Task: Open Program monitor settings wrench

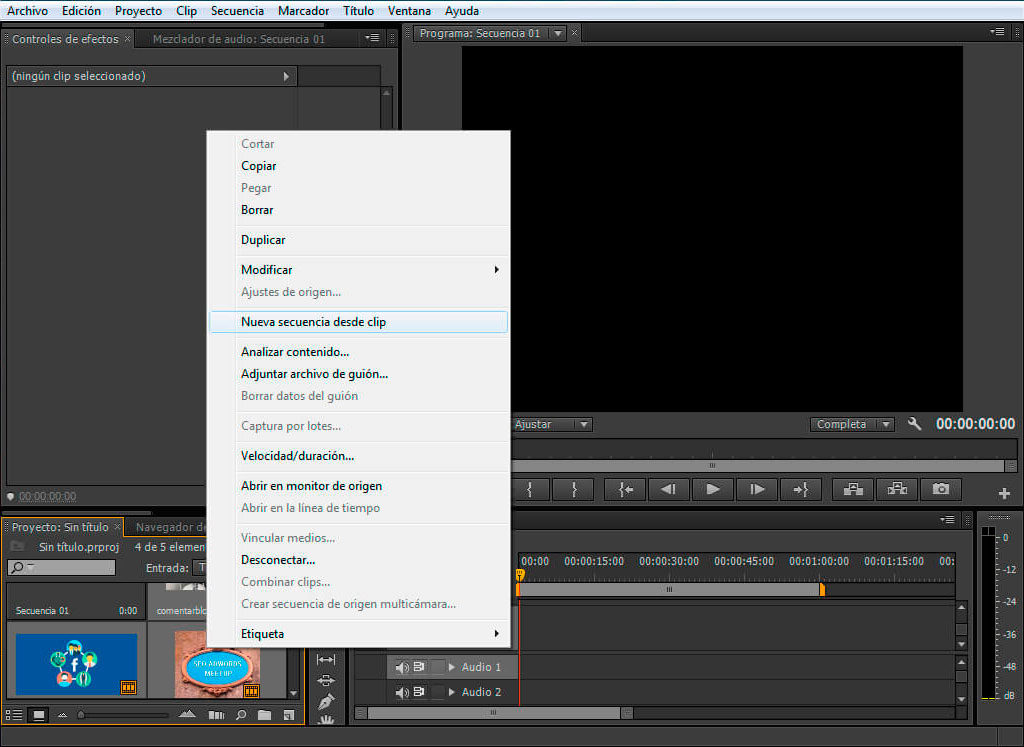Action: (x=914, y=424)
